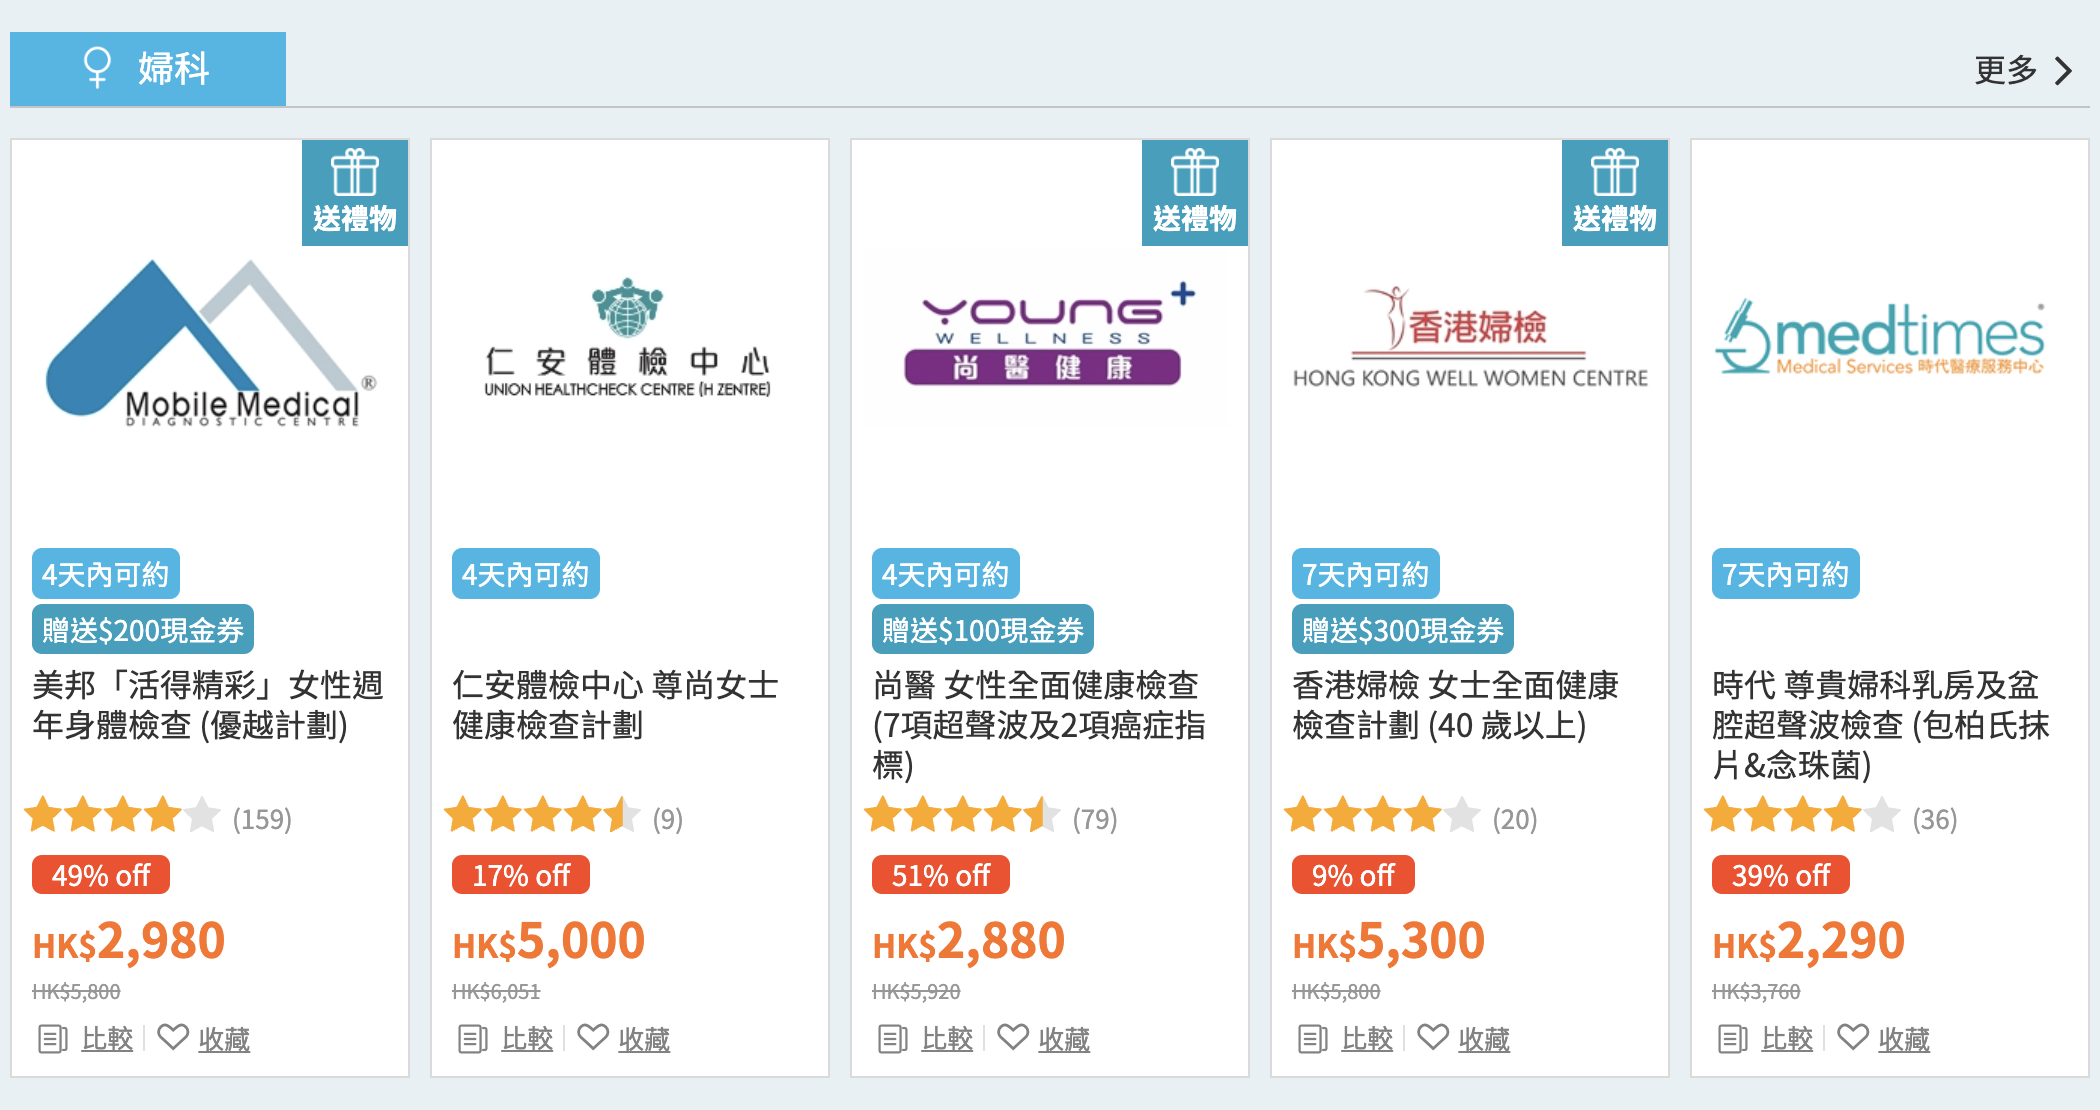Click the HK$2,290 price
The width and height of the screenshot is (2100, 1110).
point(1809,942)
